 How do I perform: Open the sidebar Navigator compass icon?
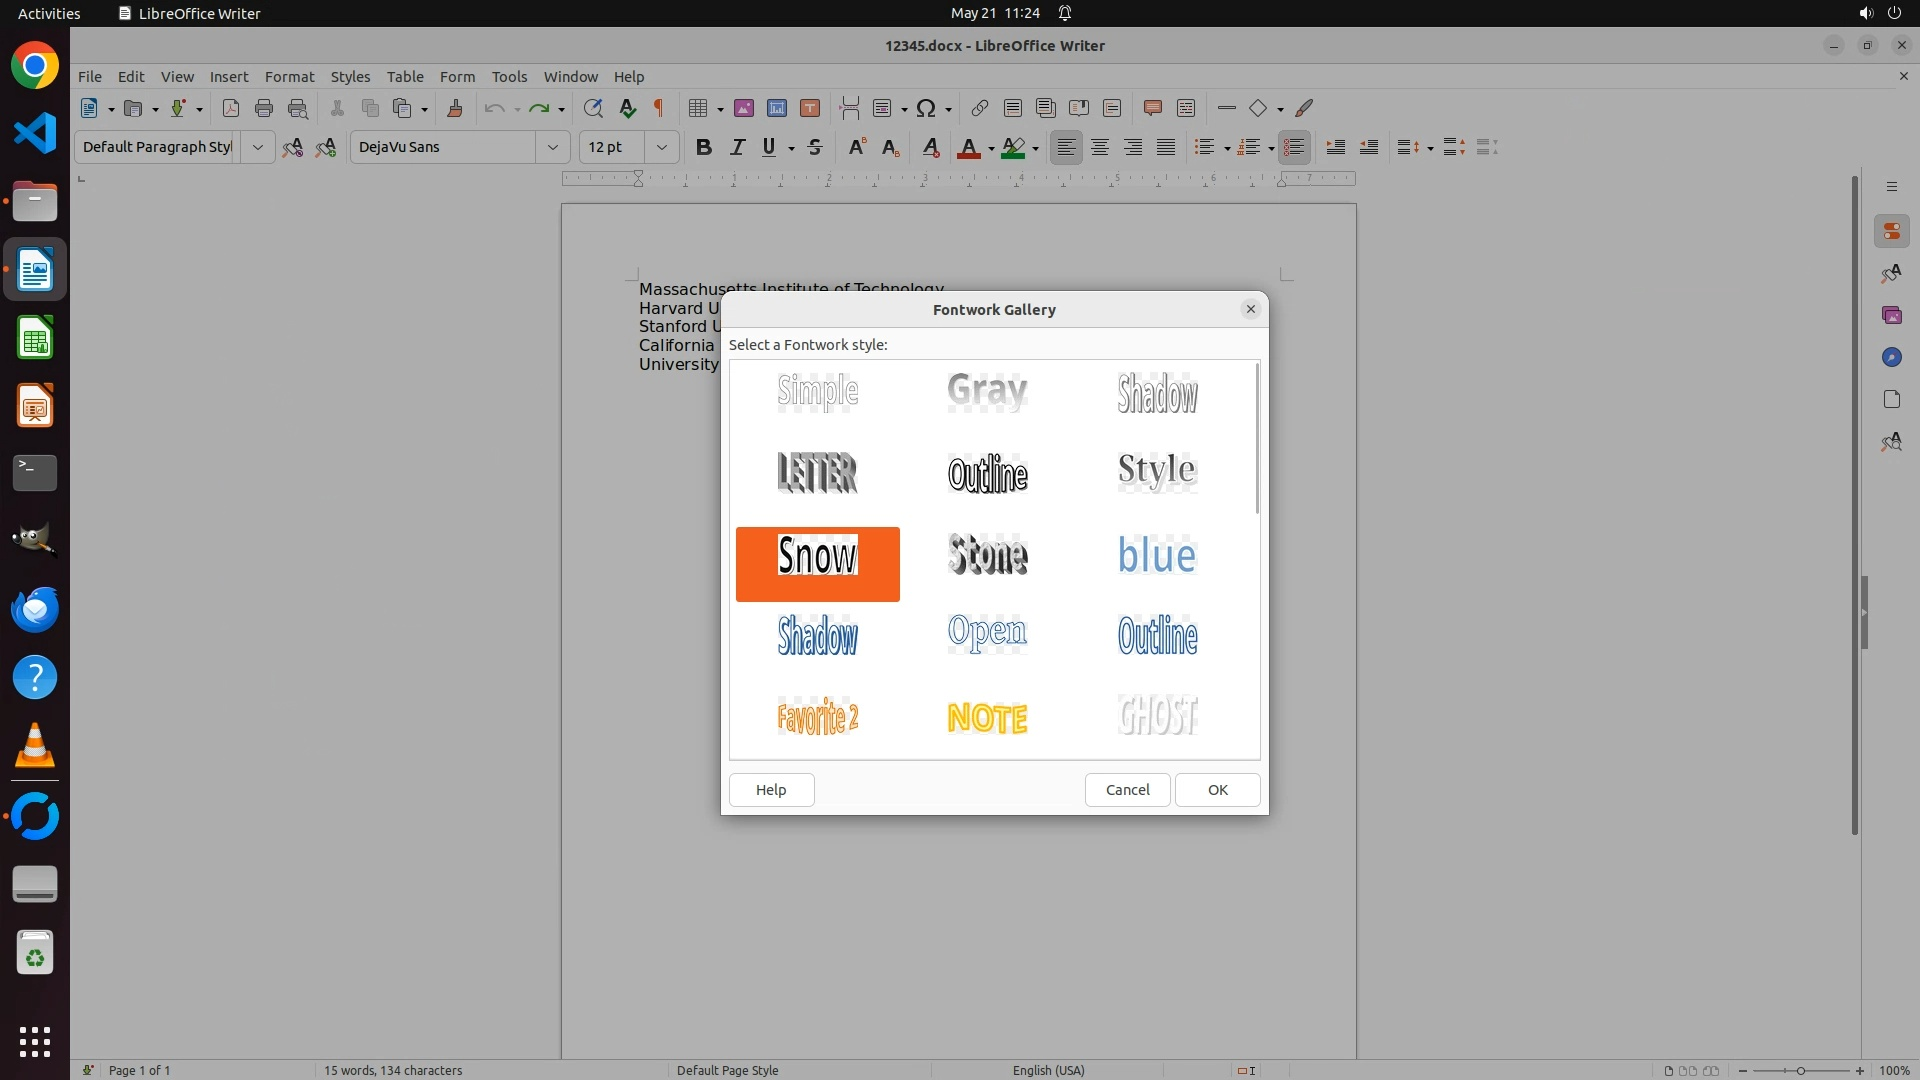point(1891,357)
